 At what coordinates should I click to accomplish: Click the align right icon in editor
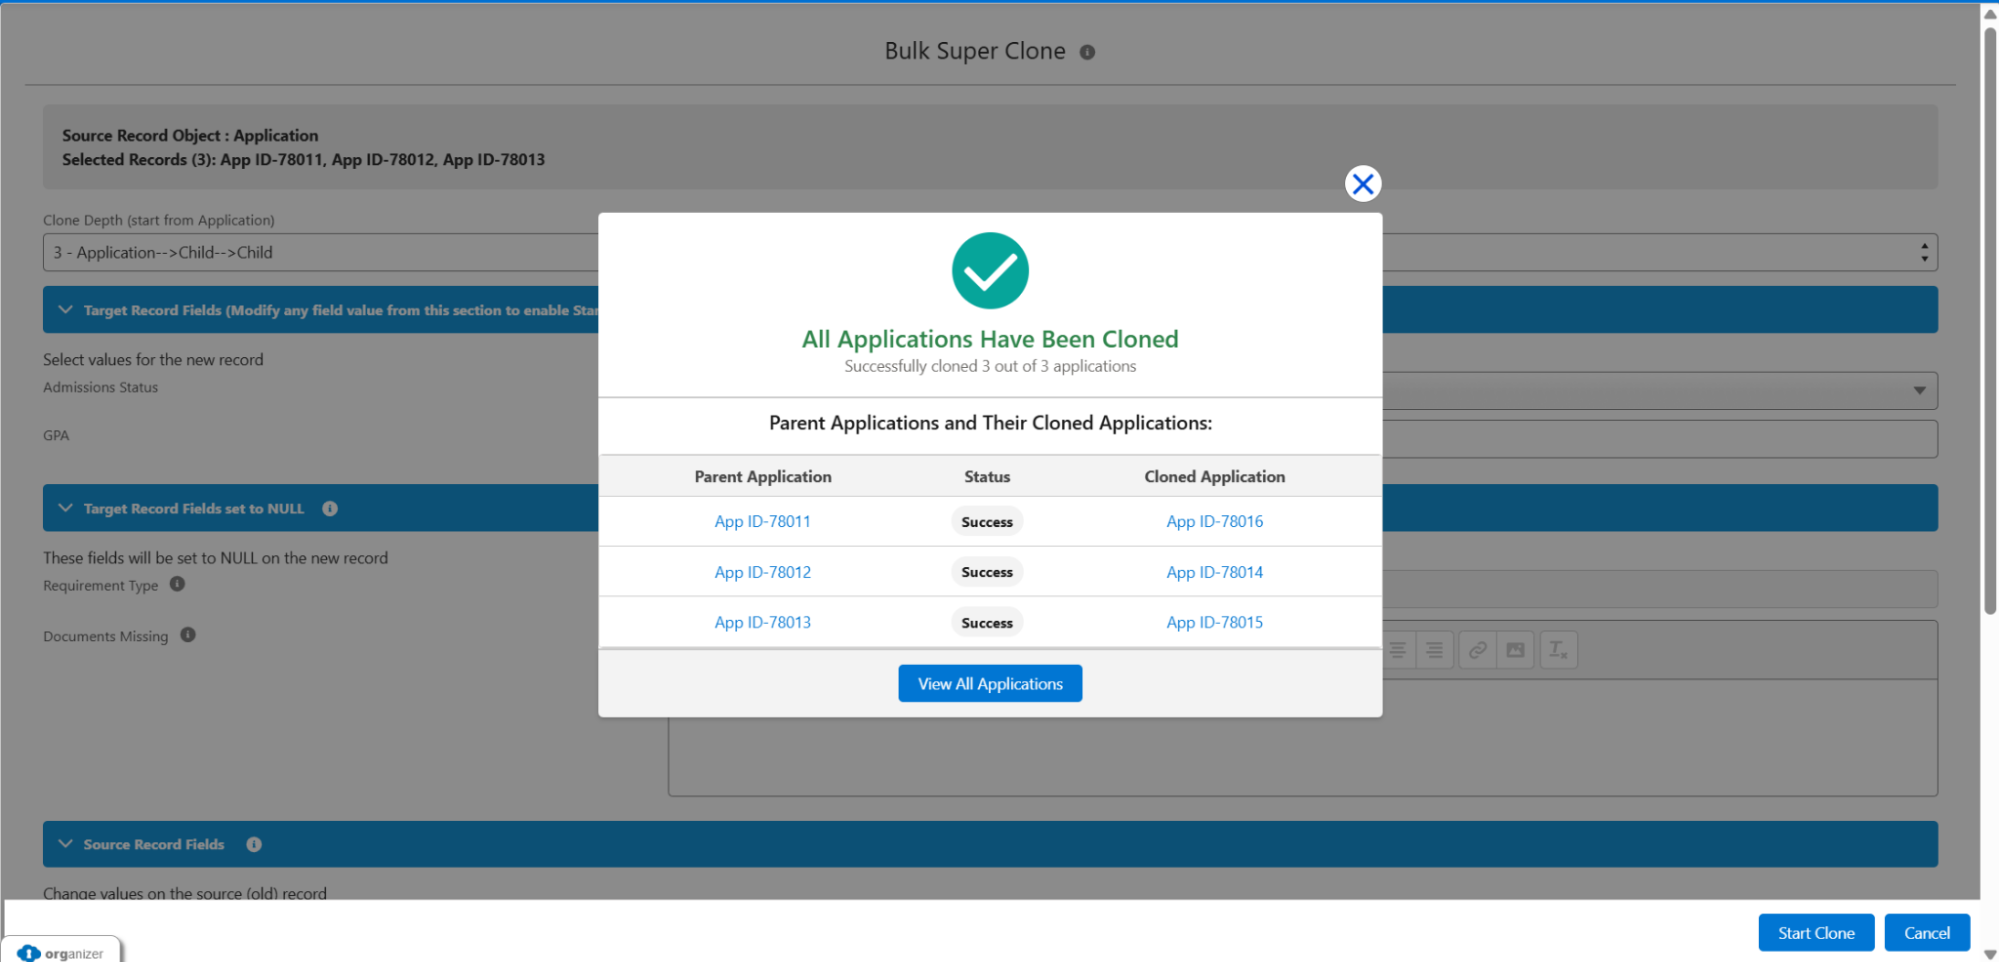tap(1434, 650)
